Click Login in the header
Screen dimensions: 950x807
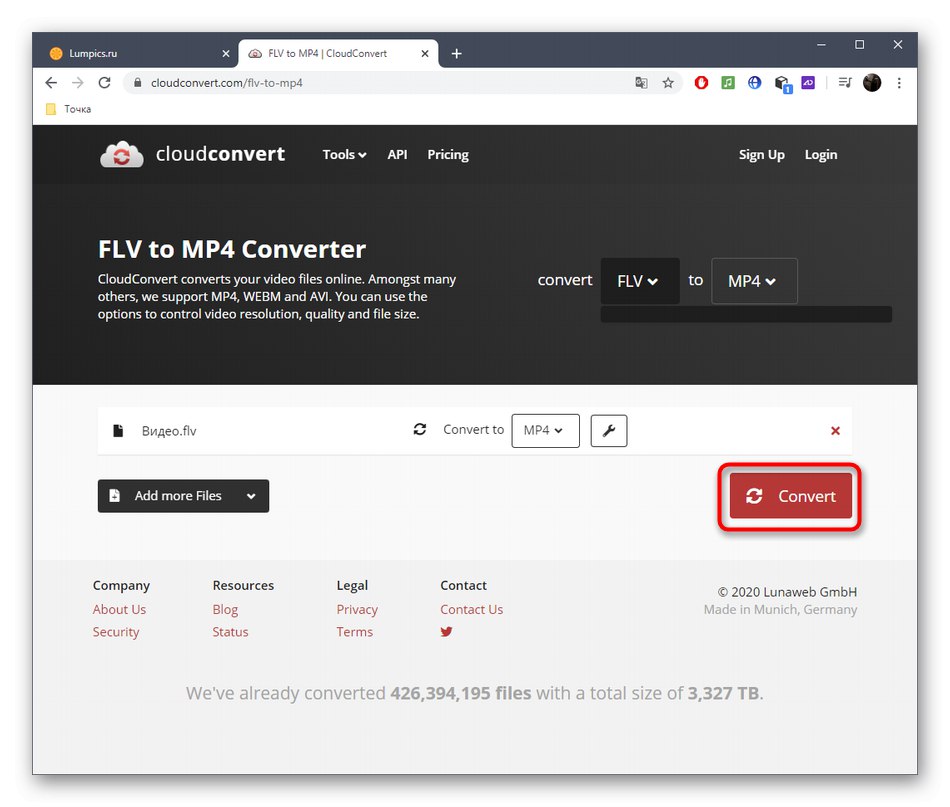click(x=821, y=154)
